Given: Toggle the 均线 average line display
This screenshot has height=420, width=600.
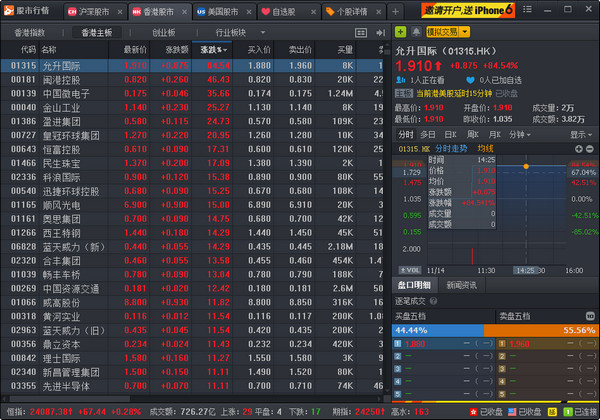Looking at the screenshot, I should tap(485, 149).
